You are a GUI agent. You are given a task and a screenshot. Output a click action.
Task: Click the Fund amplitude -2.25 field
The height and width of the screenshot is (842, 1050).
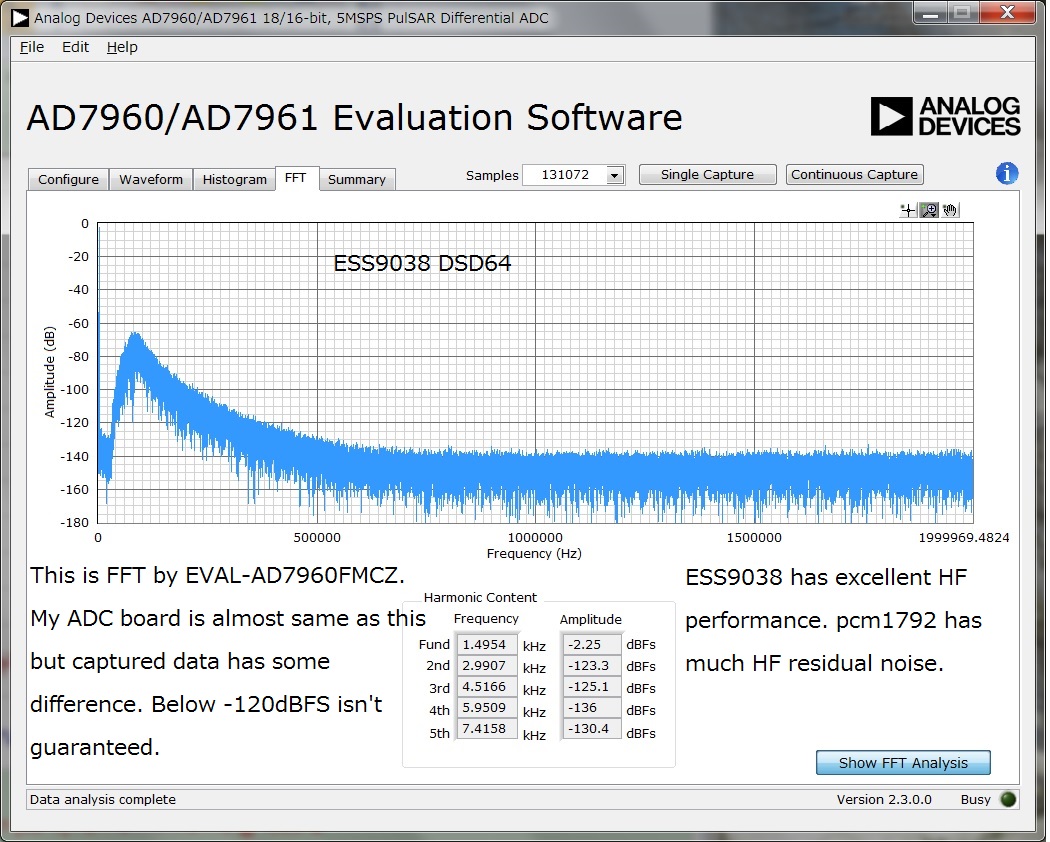[x=592, y=644]
